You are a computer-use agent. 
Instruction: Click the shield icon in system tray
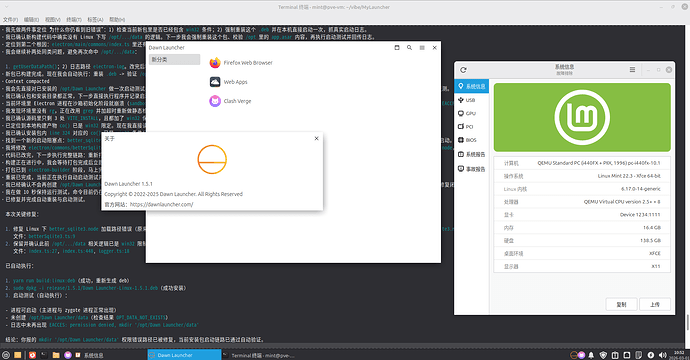603,355
